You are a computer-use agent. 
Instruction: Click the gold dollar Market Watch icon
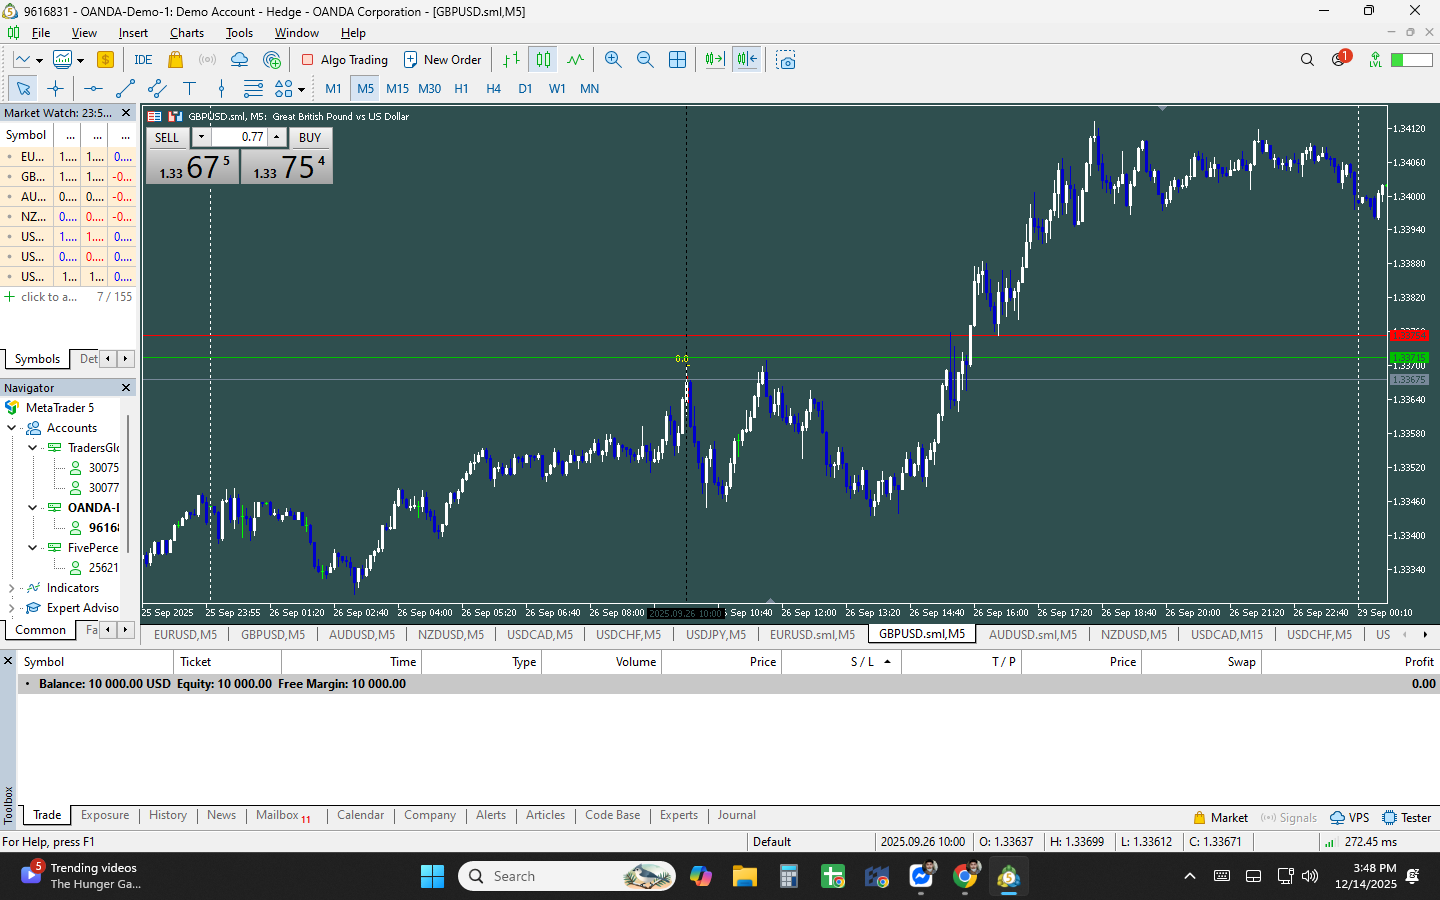click(x=105, y=60)
